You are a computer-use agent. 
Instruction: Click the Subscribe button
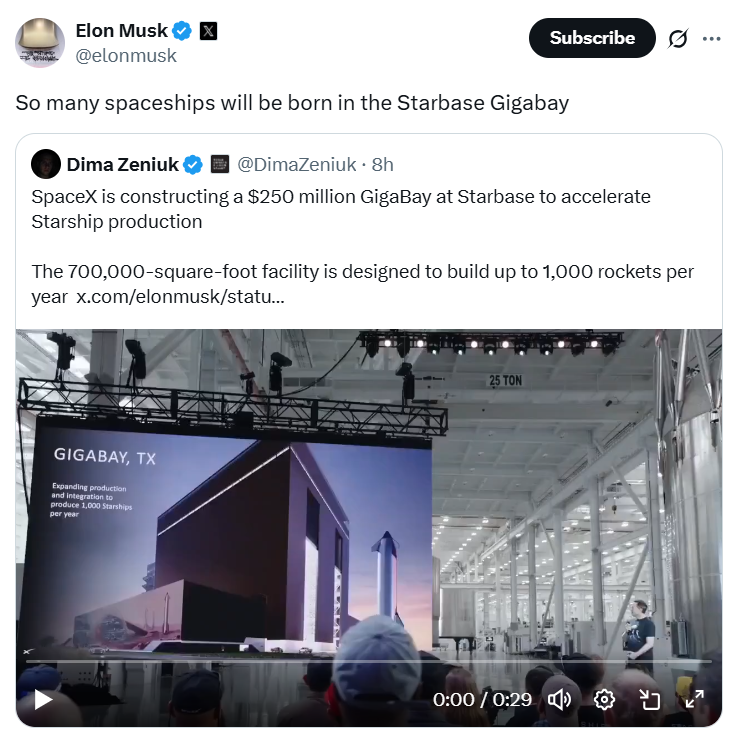592,38
